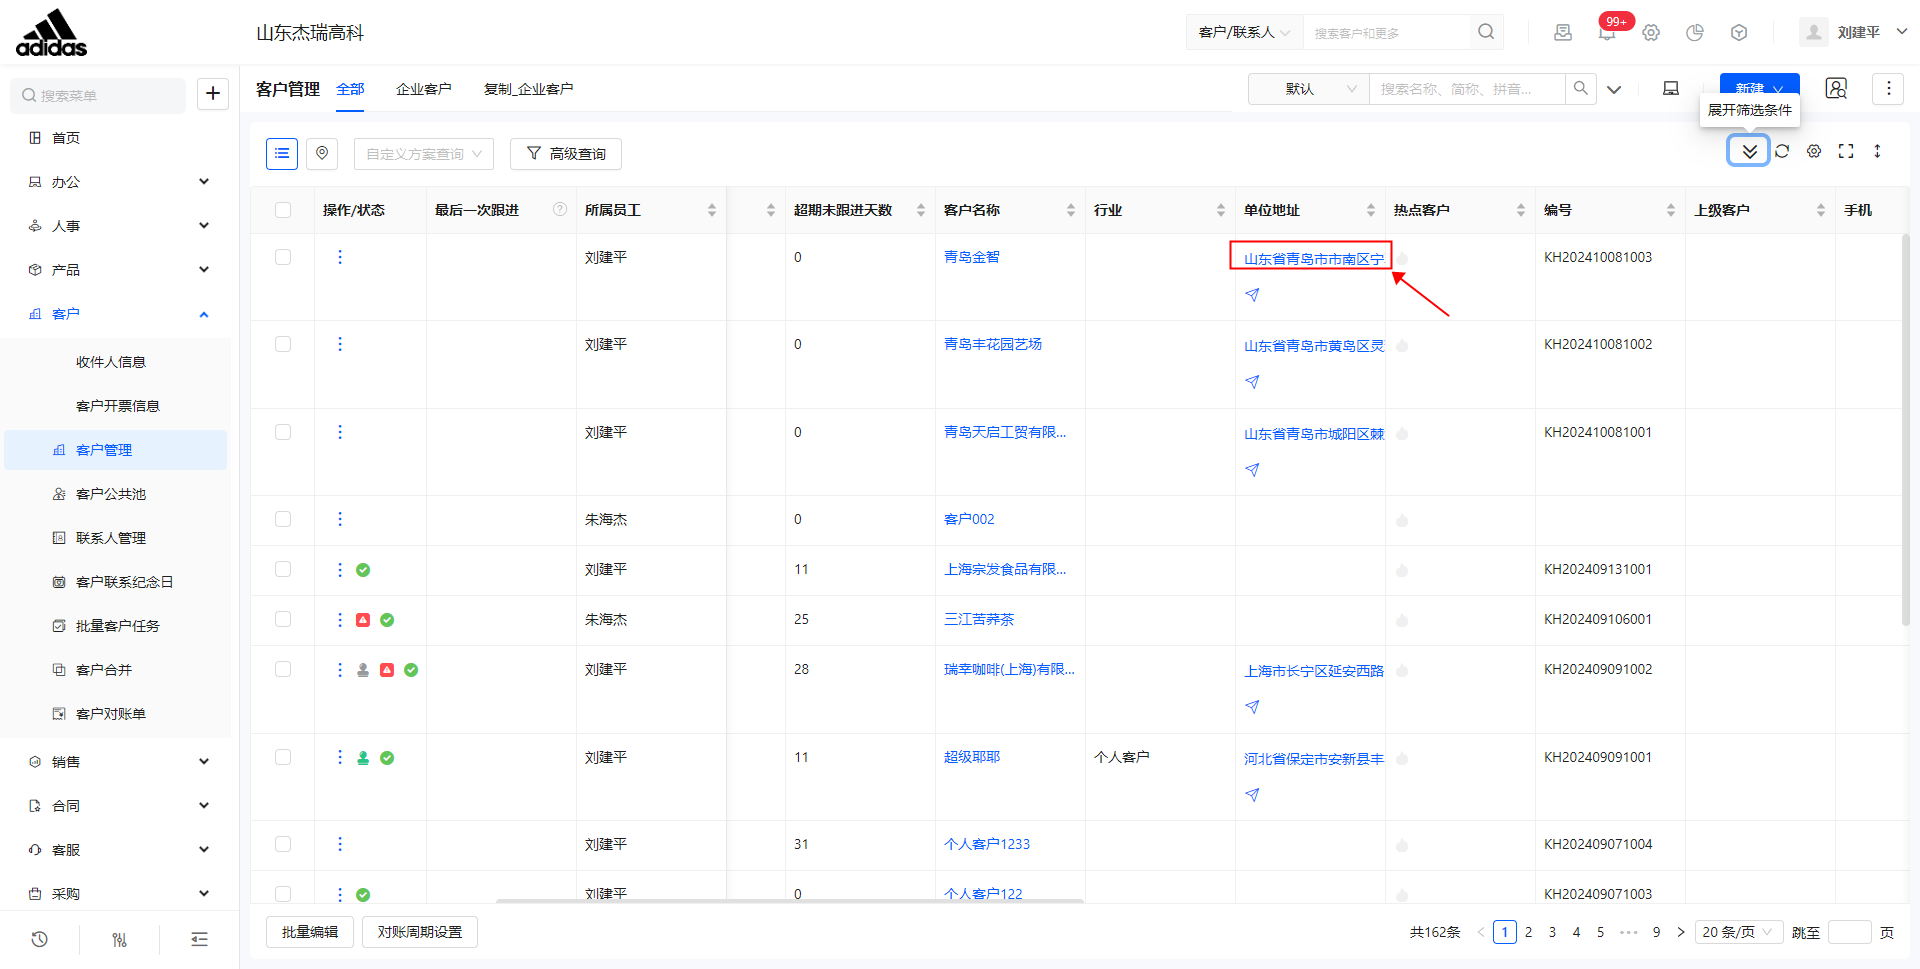
Task: Click the refresh table icon
Action: (1782, 151)
